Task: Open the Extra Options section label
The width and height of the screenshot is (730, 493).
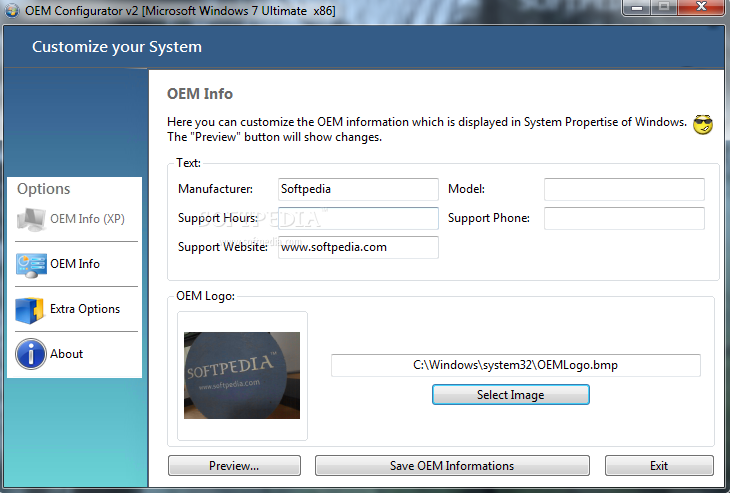Action: 85,309
